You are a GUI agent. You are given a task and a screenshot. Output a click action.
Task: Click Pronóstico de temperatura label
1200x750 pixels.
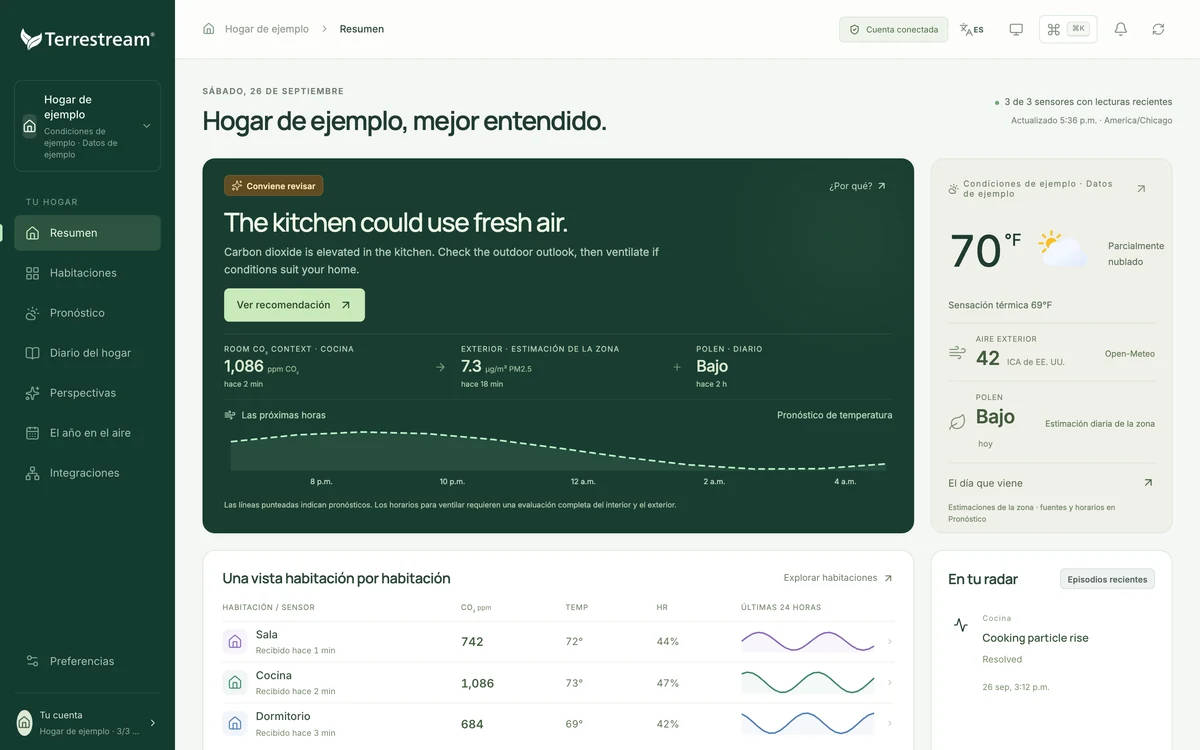834,415
